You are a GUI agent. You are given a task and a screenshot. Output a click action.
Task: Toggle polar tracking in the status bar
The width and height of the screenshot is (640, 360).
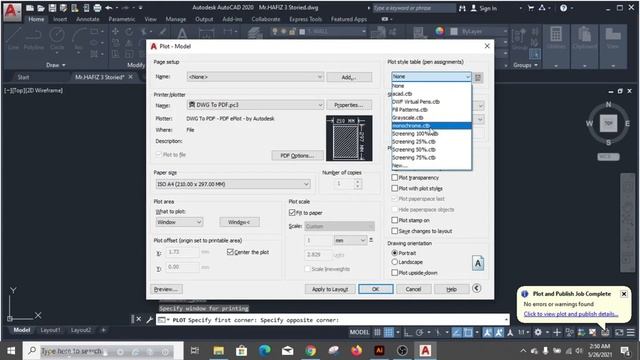click(419, 332)
